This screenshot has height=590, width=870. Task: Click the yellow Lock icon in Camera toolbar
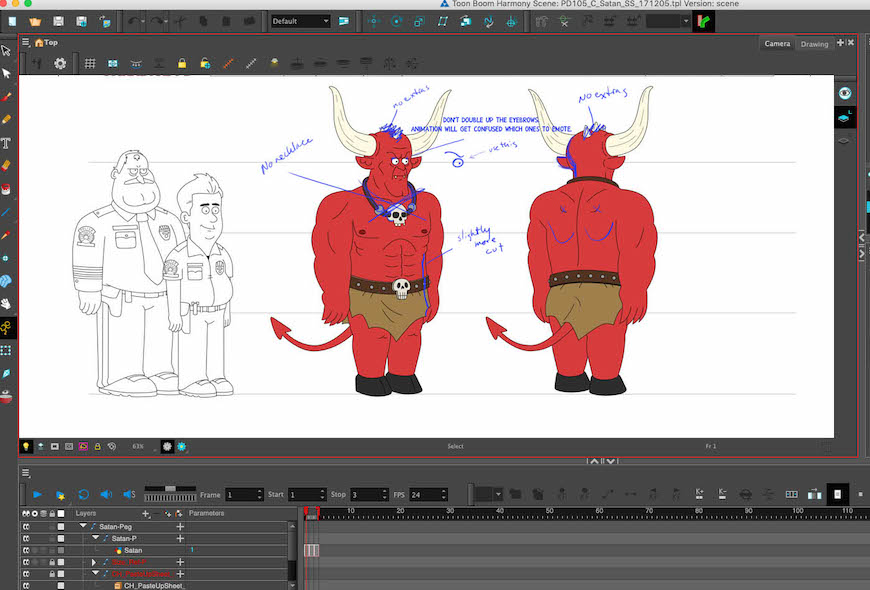point(182,64)
